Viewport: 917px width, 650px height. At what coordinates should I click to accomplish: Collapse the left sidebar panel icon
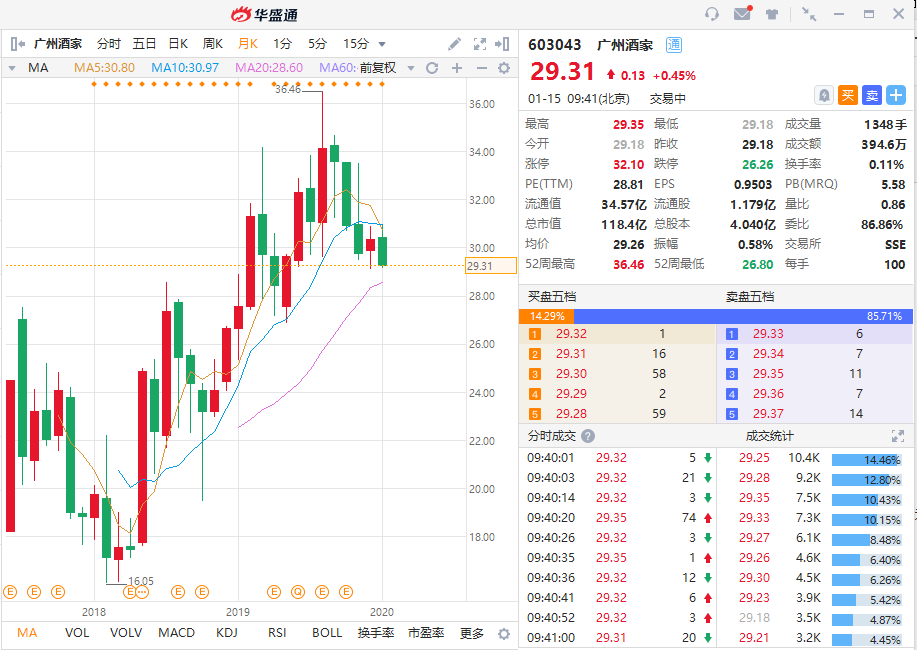pos(18,44)
